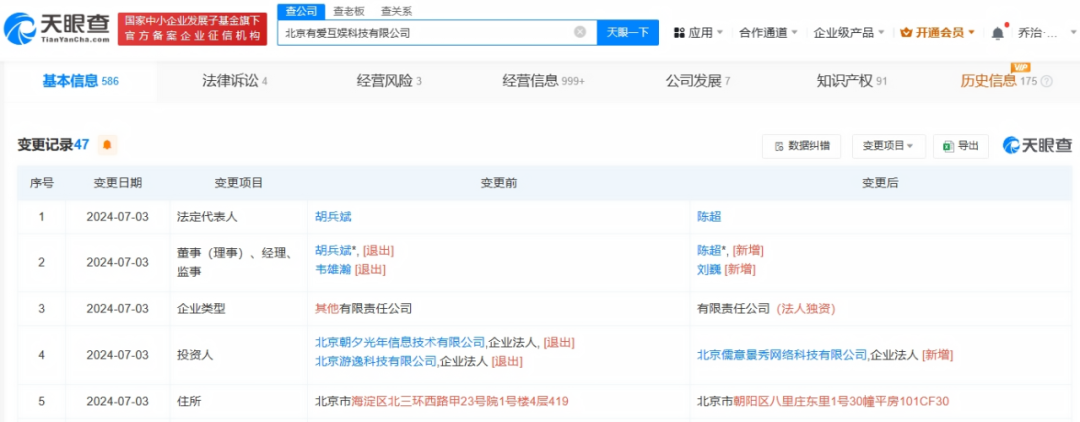1080x422 pixels.
Task: Click the help icon beside 历史信息
Action: click(1046, 81)
